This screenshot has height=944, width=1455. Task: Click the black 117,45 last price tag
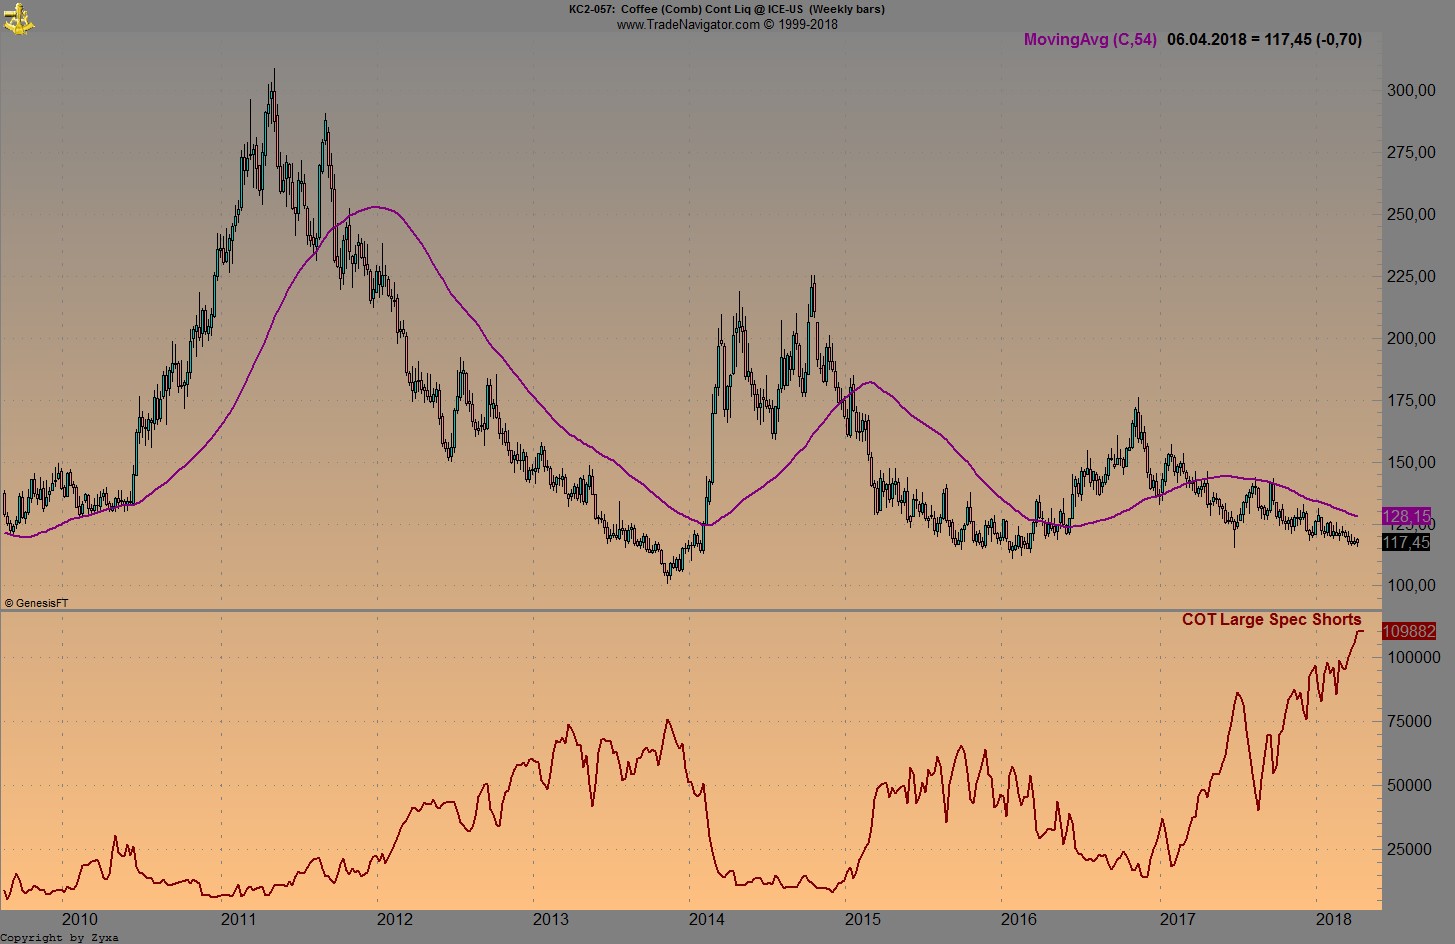pos(1405,542)
